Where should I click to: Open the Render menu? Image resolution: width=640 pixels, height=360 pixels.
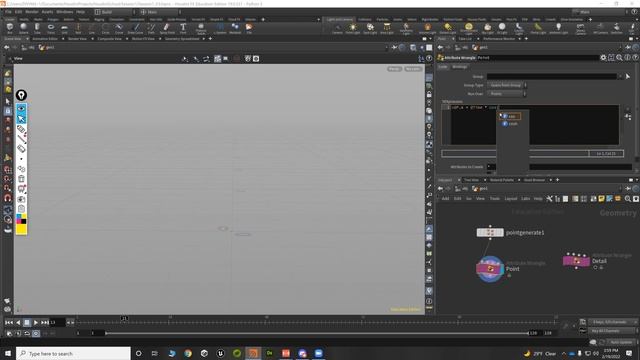point(32,12)
